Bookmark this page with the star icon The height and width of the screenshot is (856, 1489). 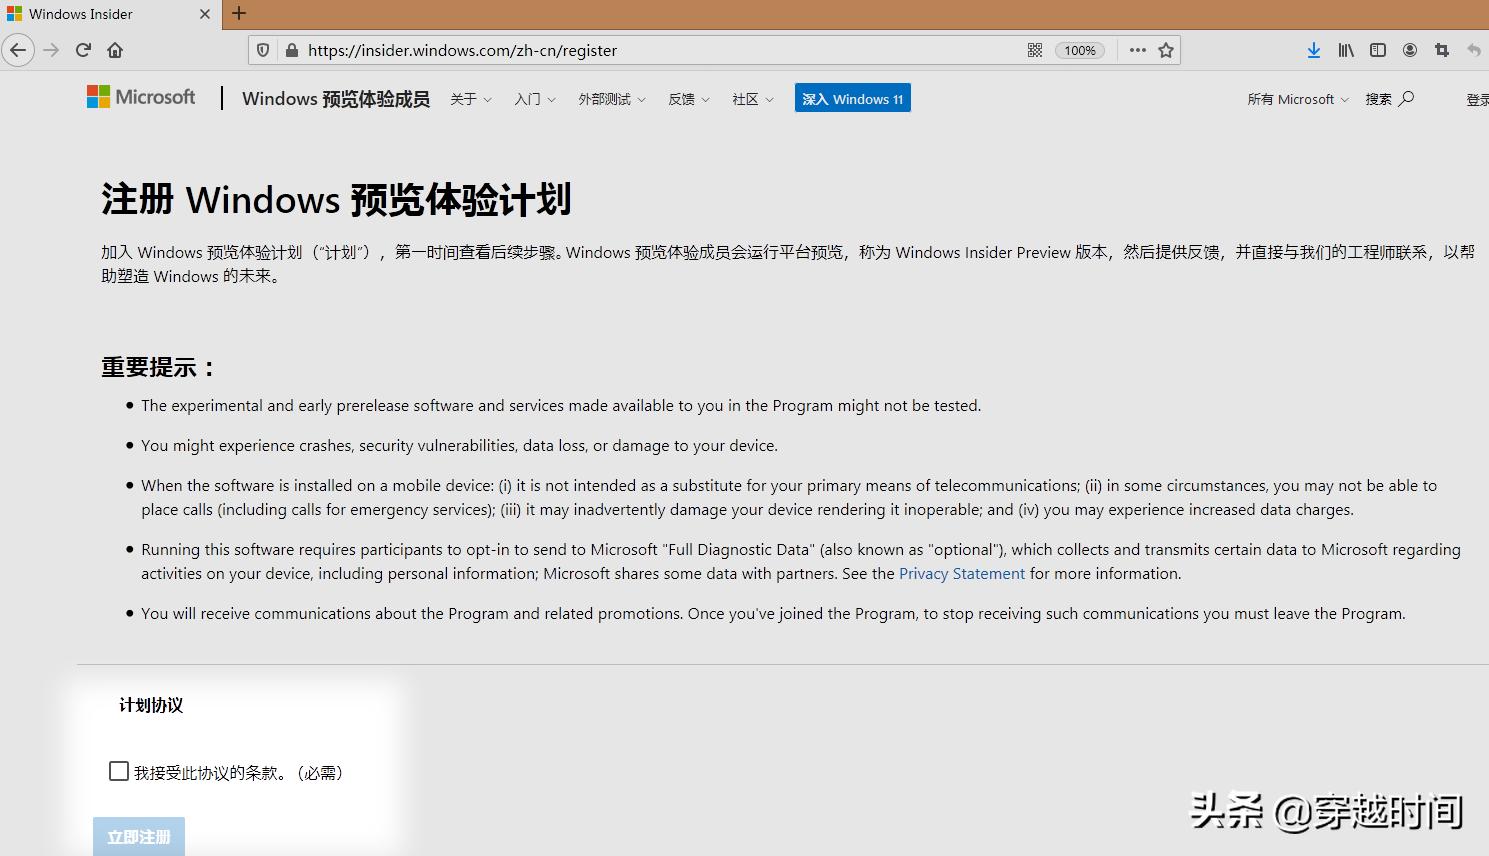(x=1168, y=49)
